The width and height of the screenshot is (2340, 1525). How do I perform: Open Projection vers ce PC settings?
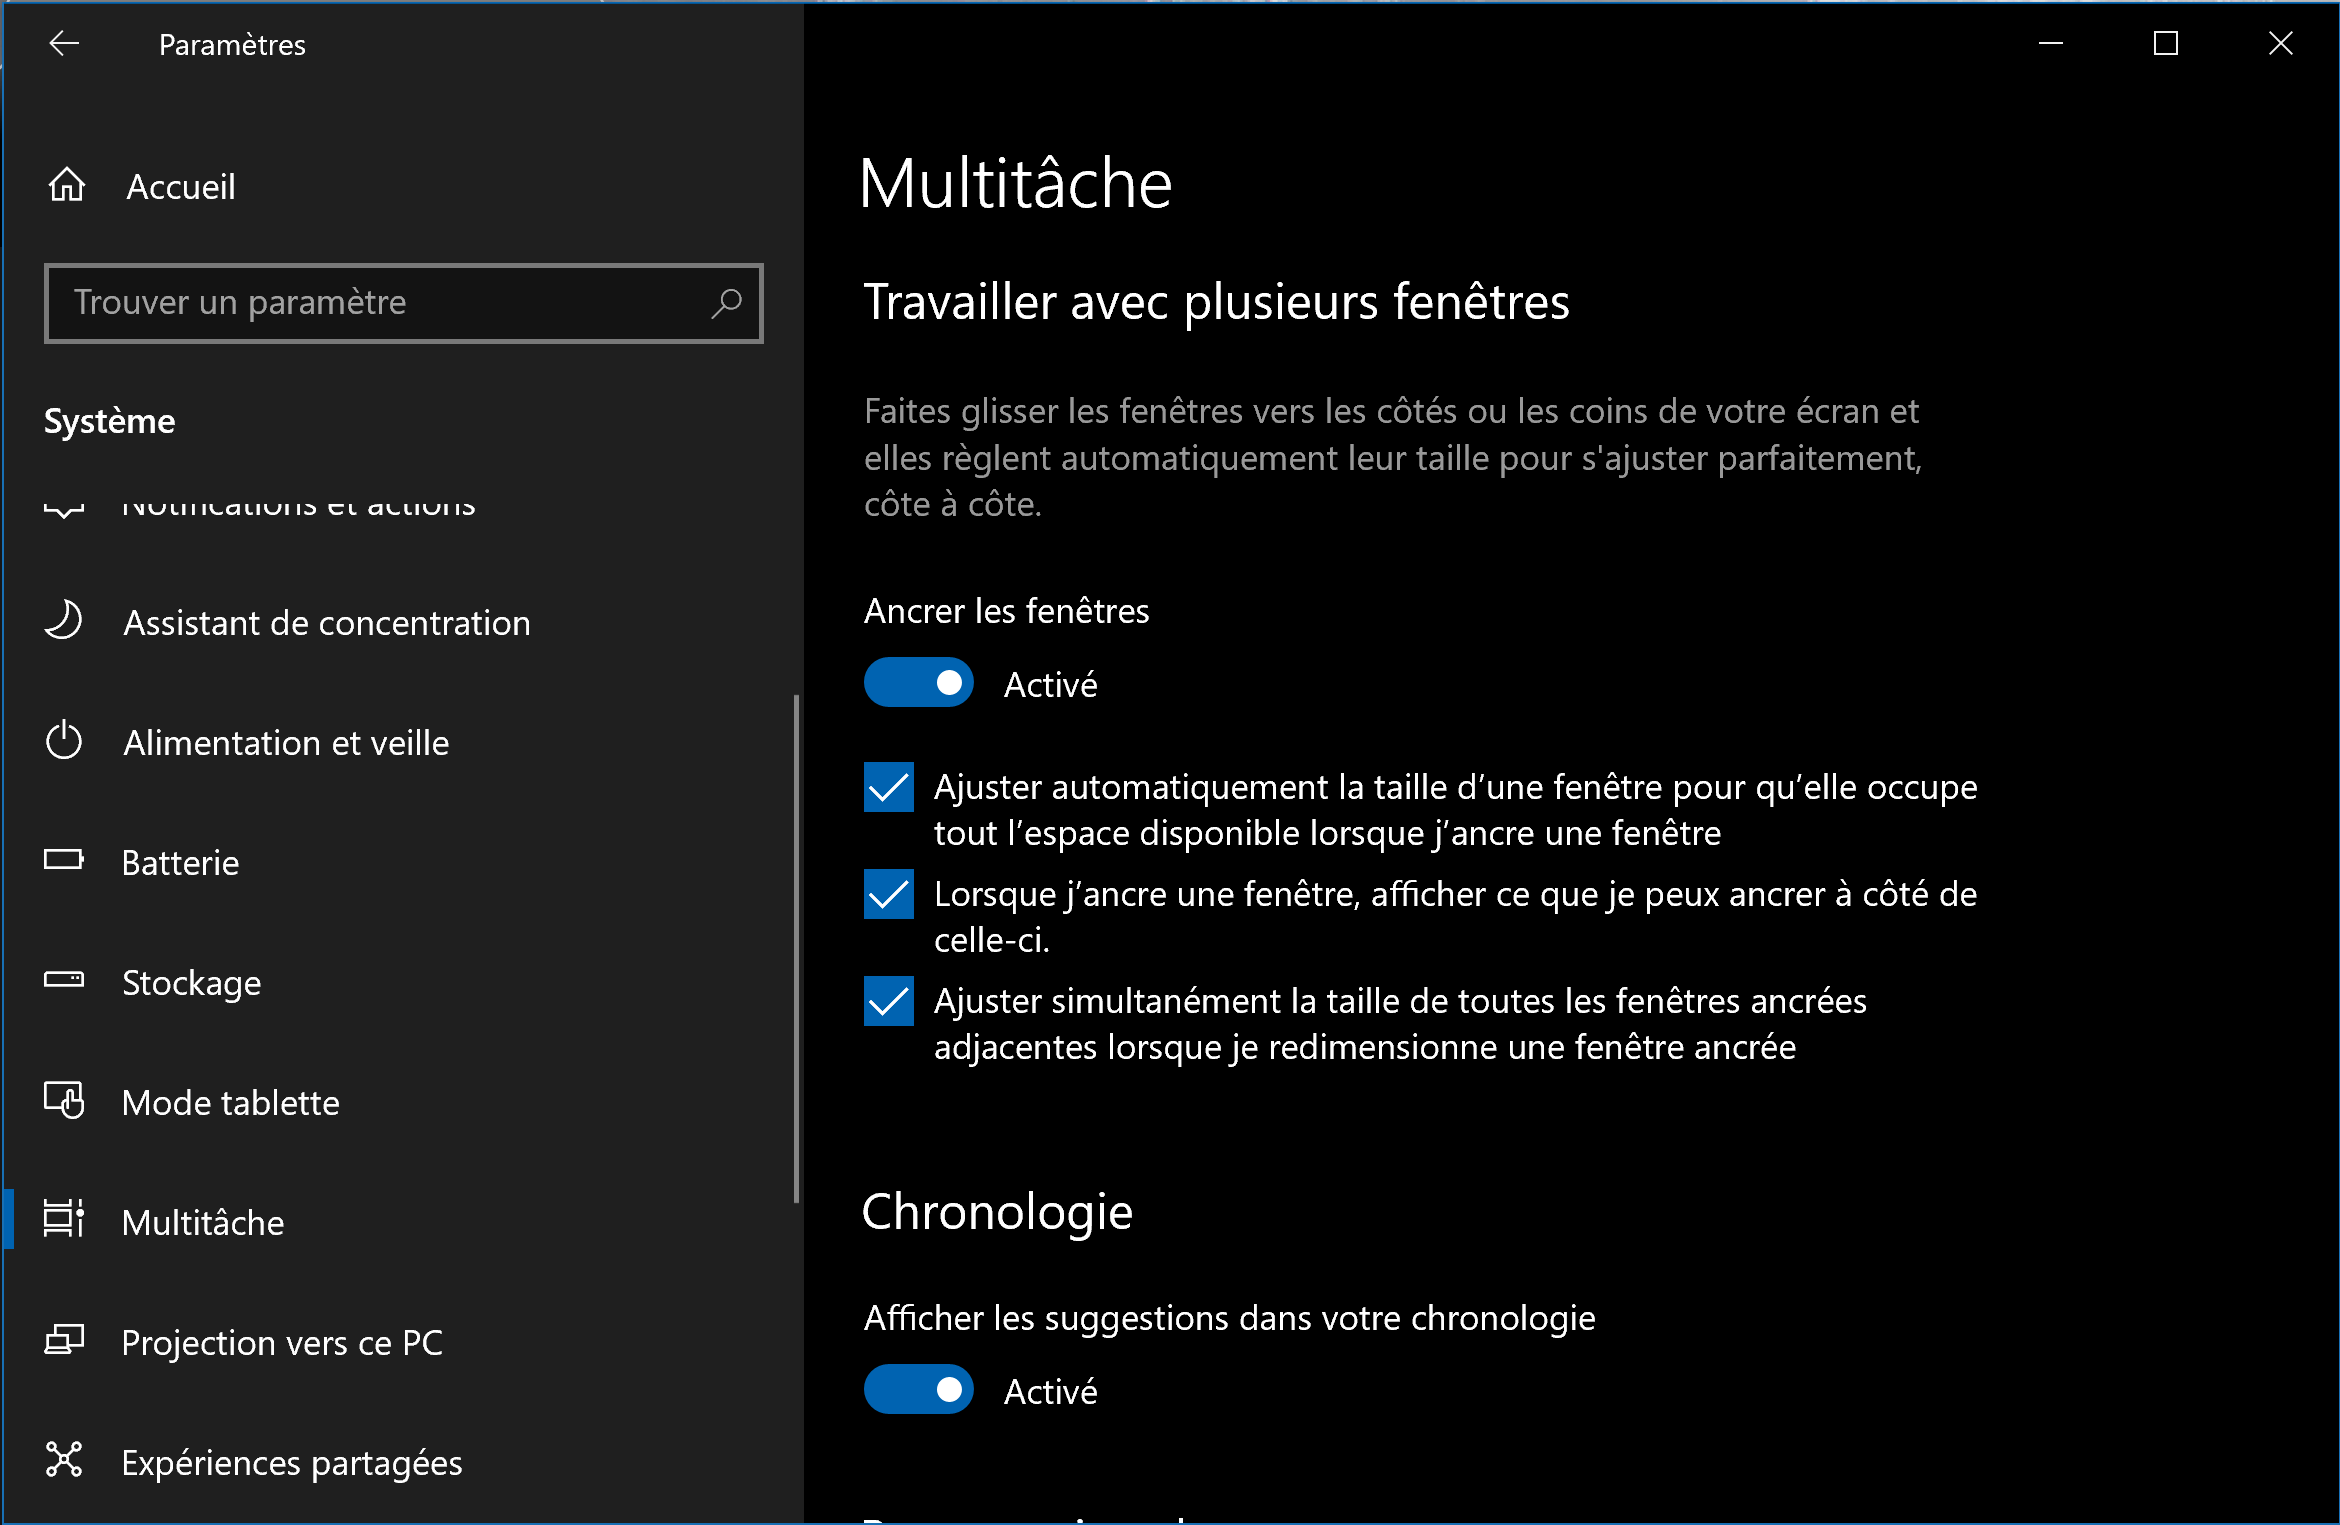[x=282, y=1343]
